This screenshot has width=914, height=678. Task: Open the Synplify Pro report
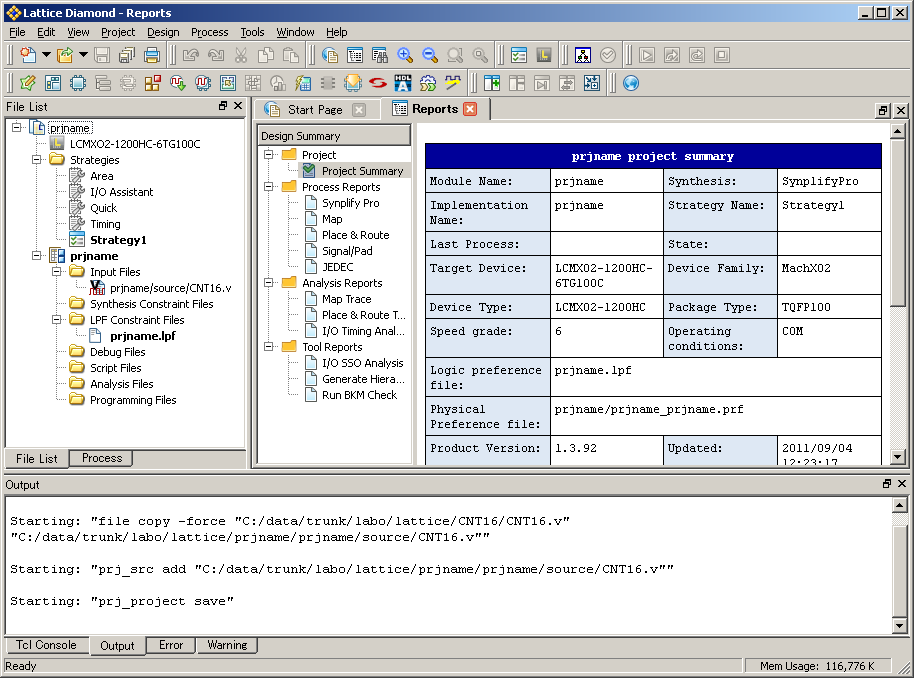[350, 203]
